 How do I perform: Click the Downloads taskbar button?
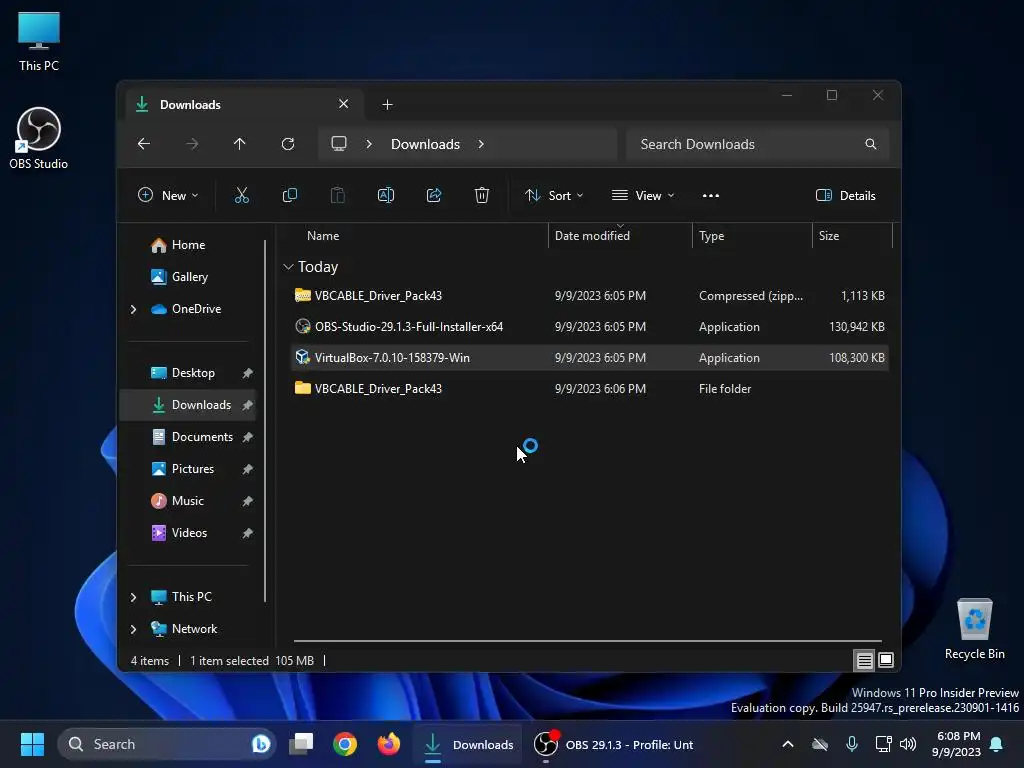(468, 744)
